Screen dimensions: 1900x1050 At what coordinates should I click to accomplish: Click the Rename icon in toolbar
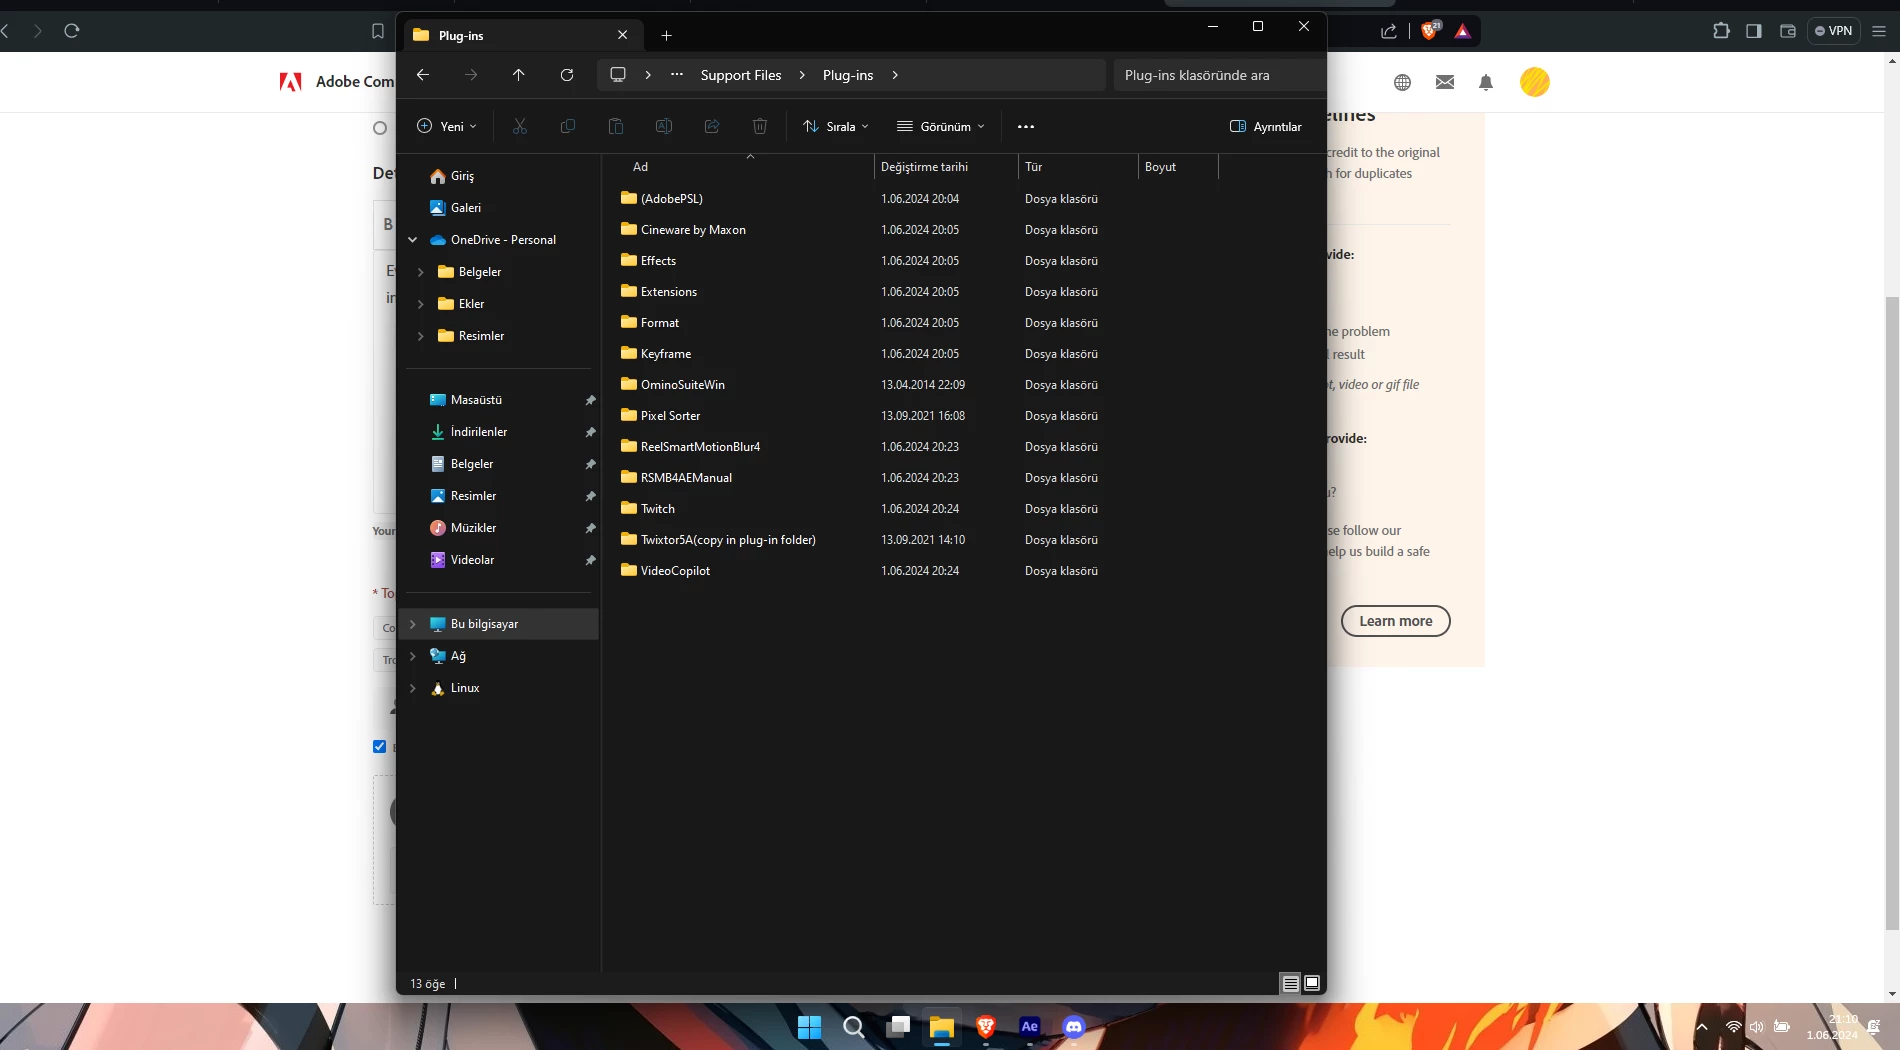[664, 126]
